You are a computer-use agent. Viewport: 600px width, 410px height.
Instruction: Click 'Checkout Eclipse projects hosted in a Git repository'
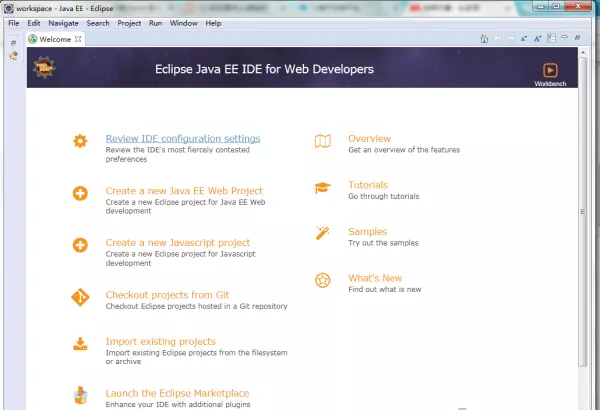196,306
